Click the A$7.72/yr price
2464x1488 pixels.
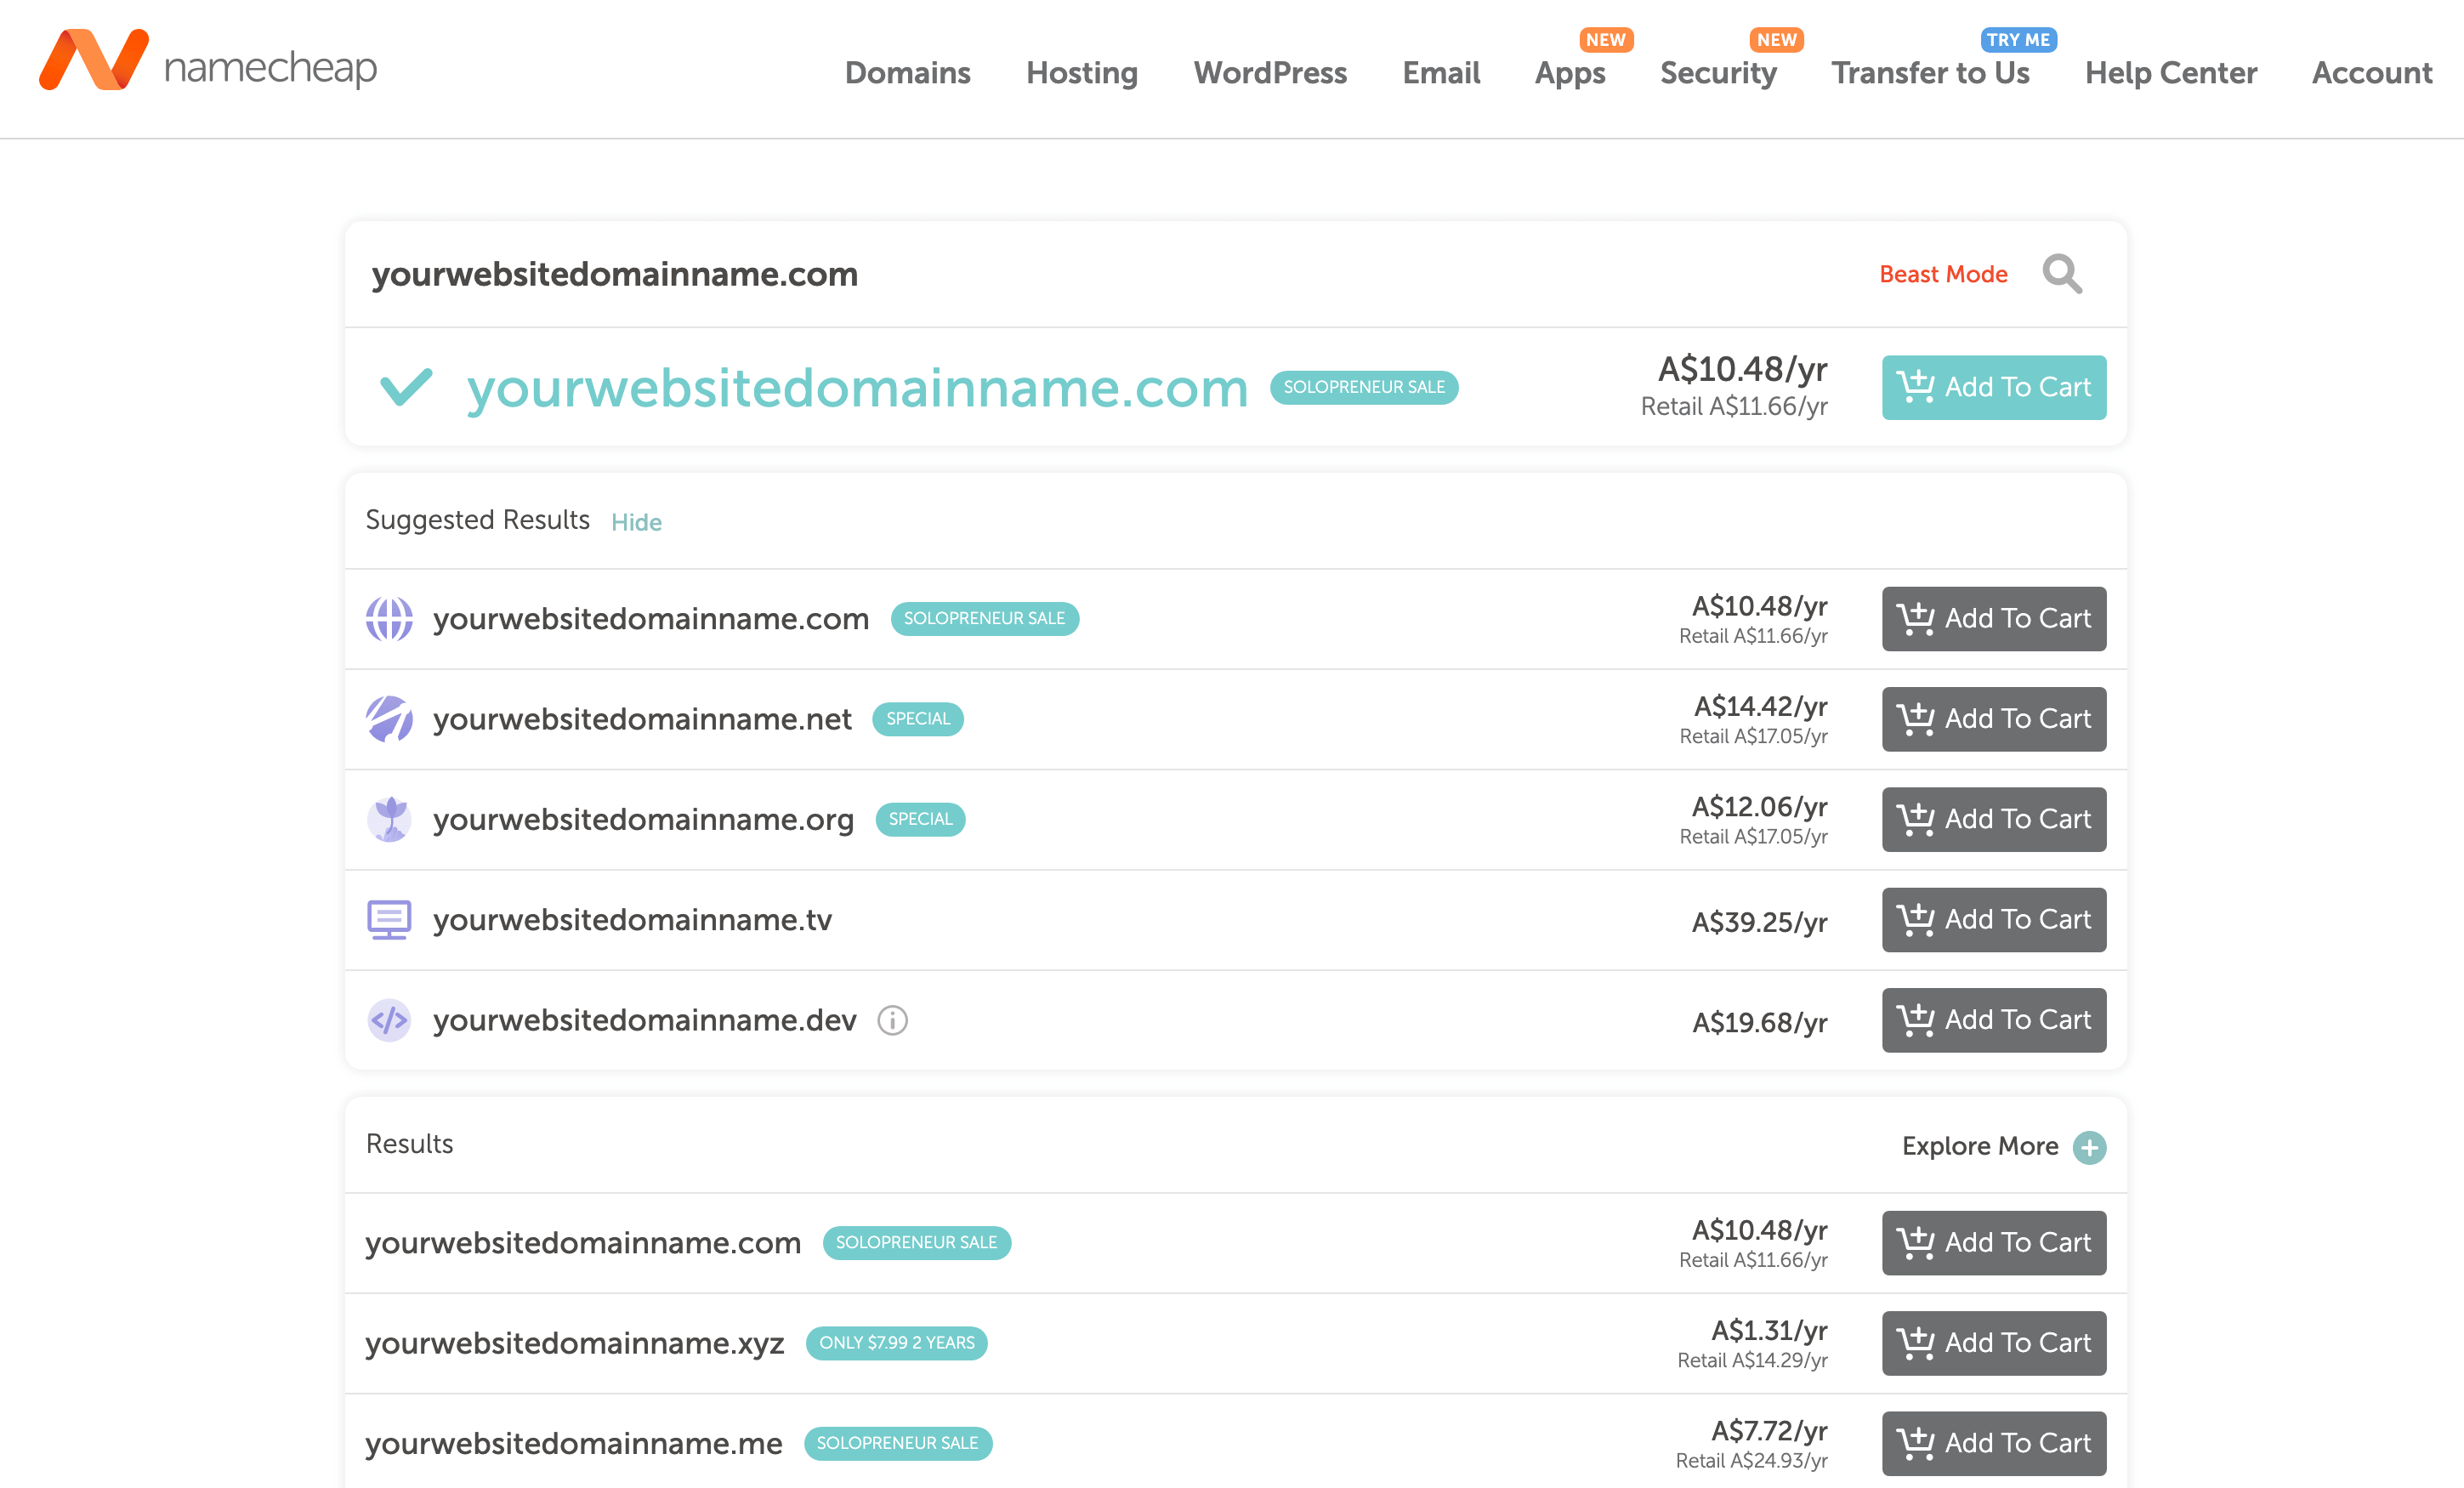point(1769,1430)
